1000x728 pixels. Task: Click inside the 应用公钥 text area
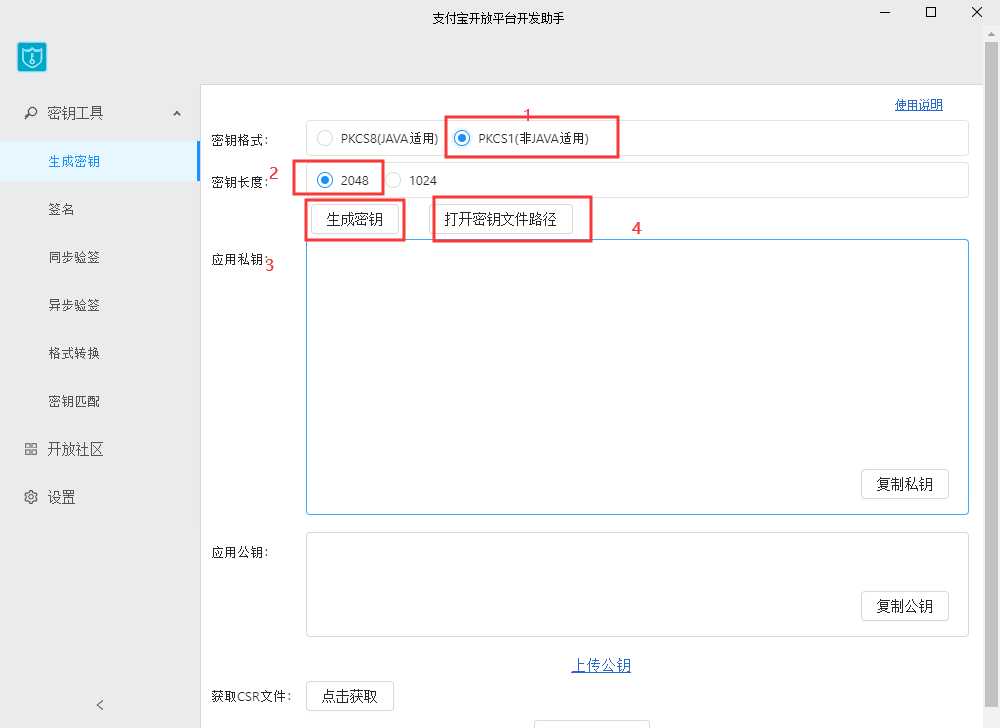(637, 585)
